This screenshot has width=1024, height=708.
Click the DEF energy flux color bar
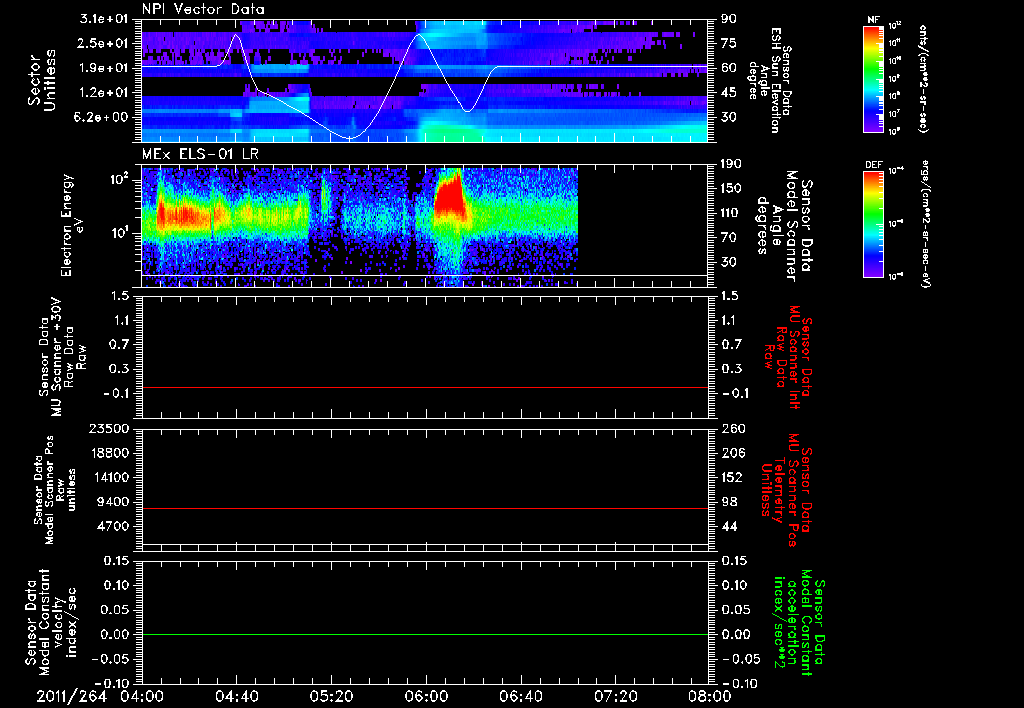[874, 224]
